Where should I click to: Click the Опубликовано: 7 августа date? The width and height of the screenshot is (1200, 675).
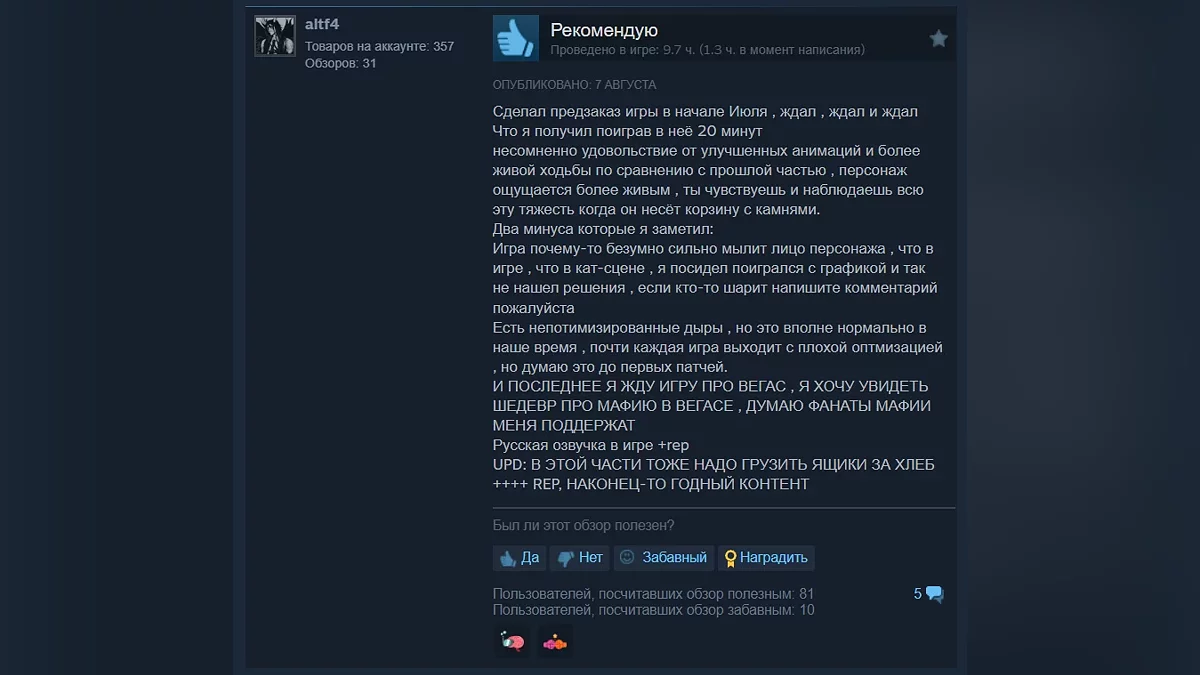574,85
